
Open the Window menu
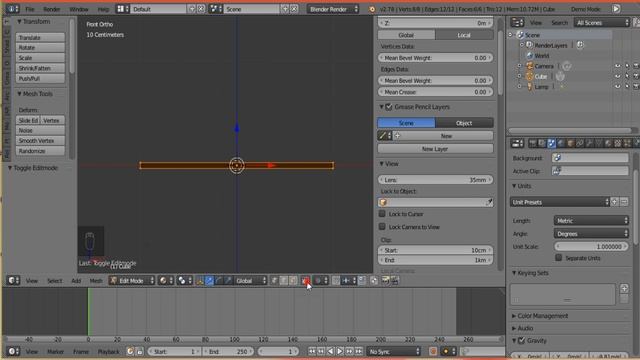[78, 9]
